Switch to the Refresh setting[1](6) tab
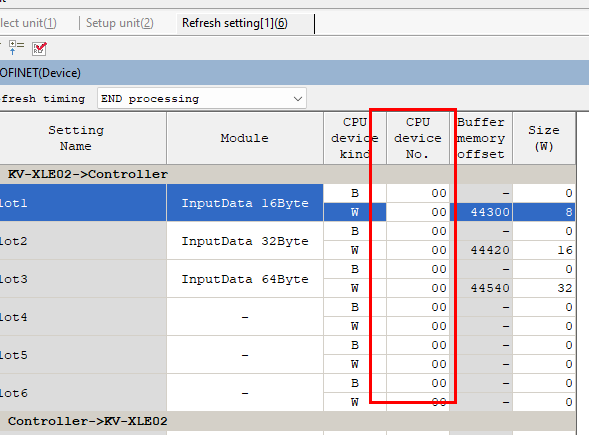Viewport: 589px width, 435px height. coord(235,23)
